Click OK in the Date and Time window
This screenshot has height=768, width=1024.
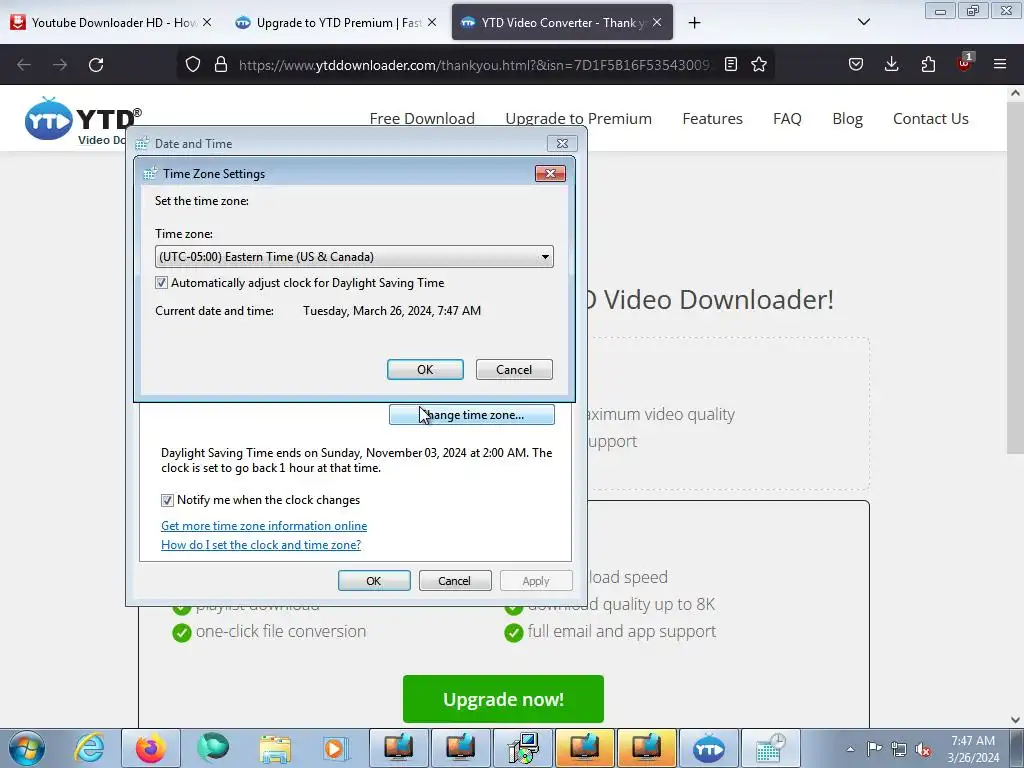(x=374, y=581)
